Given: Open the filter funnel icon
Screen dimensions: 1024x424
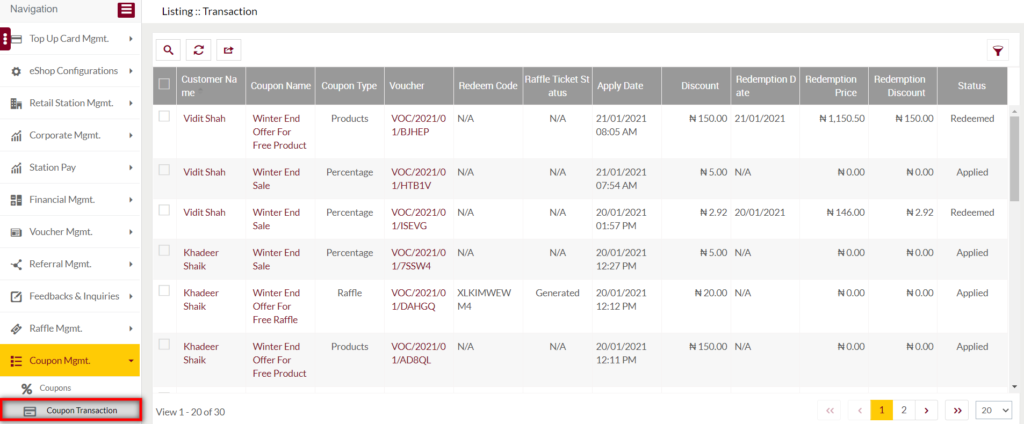Looking at the screenshot, I should point(997,50).
